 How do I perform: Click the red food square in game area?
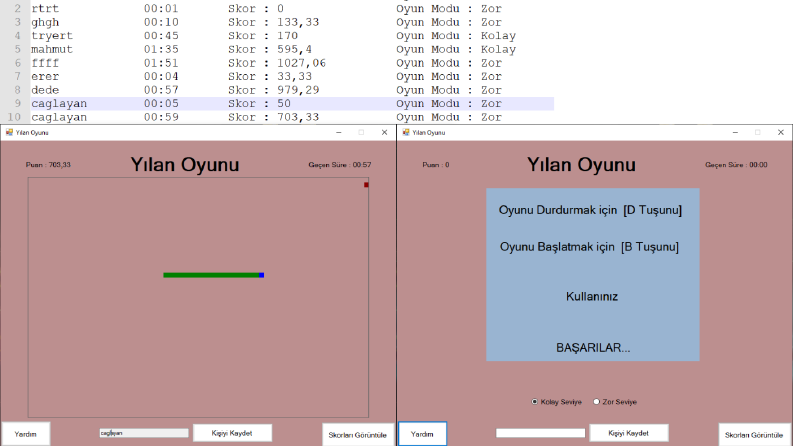366,185
